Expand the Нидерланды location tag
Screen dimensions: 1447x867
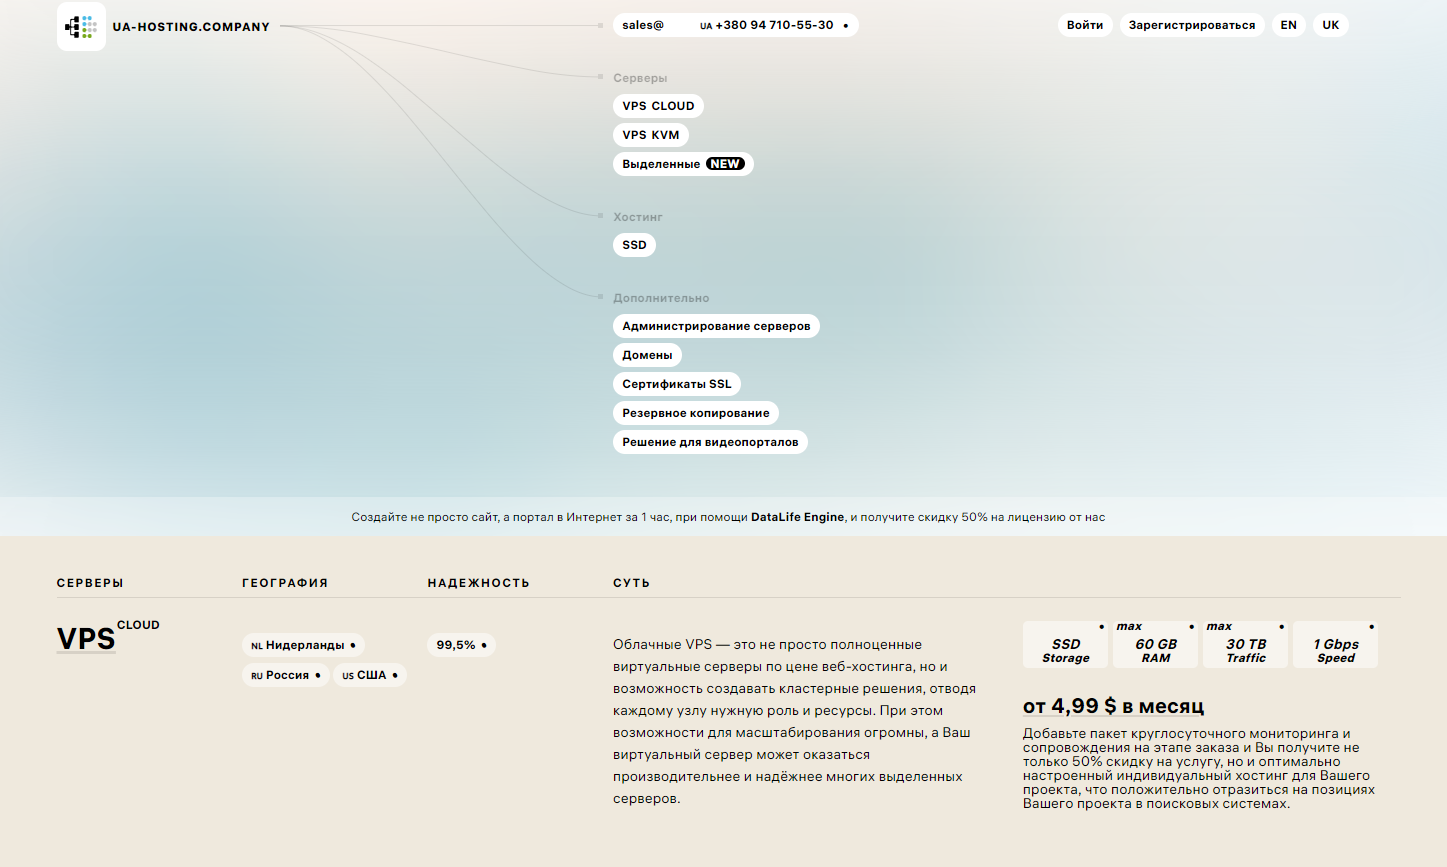point(303,646)
